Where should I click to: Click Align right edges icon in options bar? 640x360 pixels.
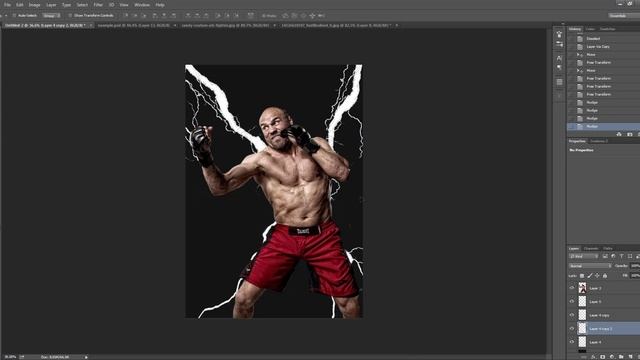coord(173,16)
